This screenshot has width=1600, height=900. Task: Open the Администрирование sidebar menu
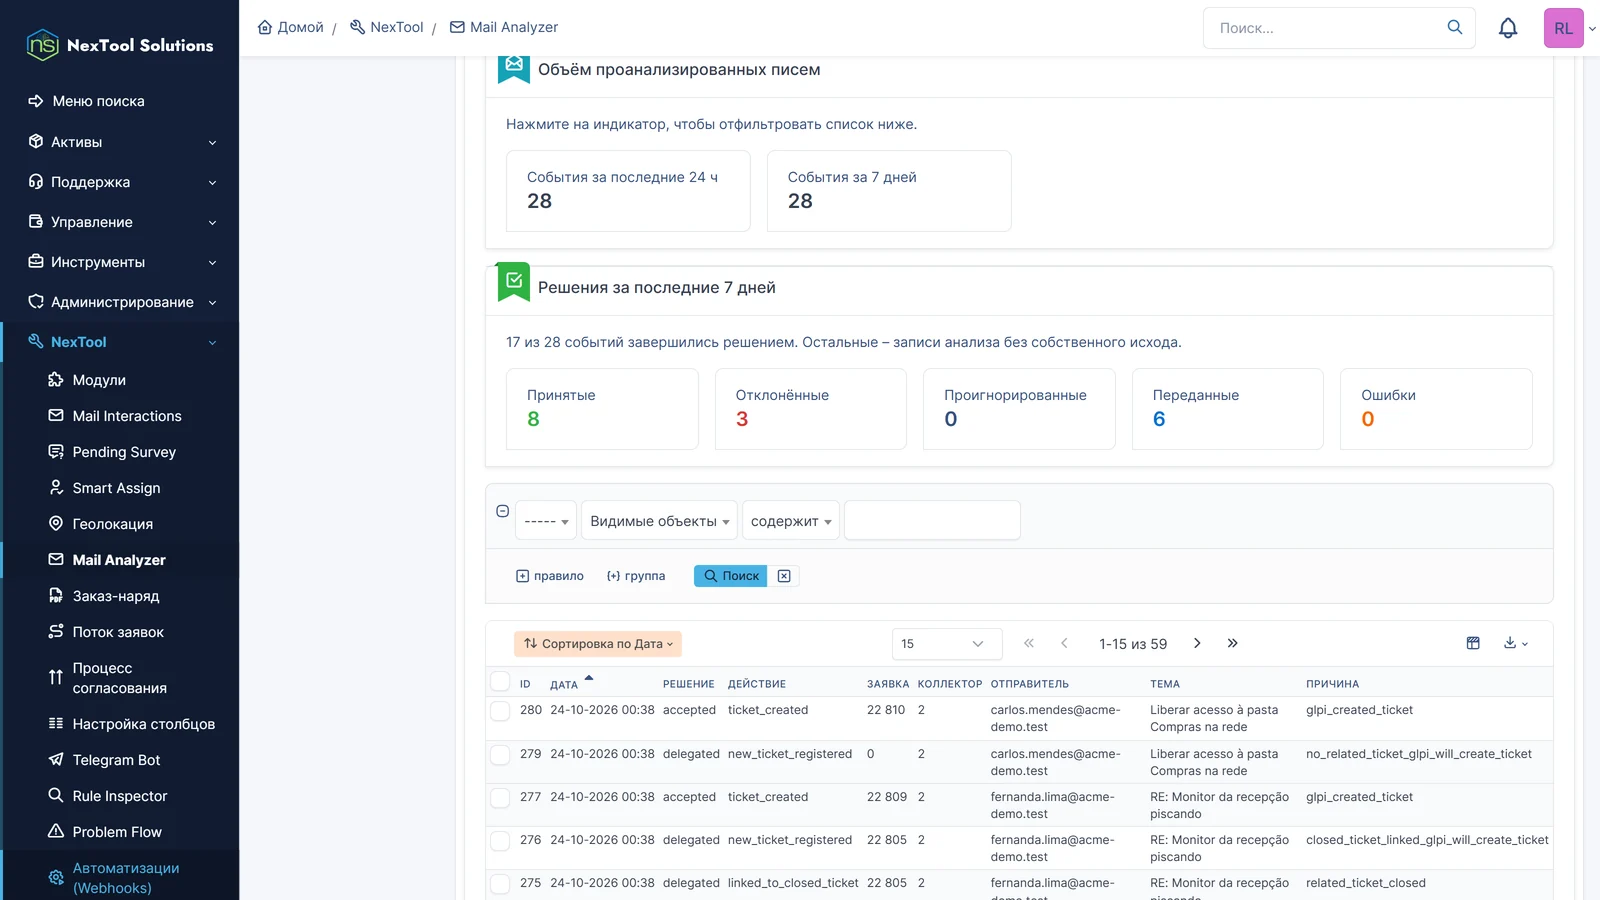point(121,302)
